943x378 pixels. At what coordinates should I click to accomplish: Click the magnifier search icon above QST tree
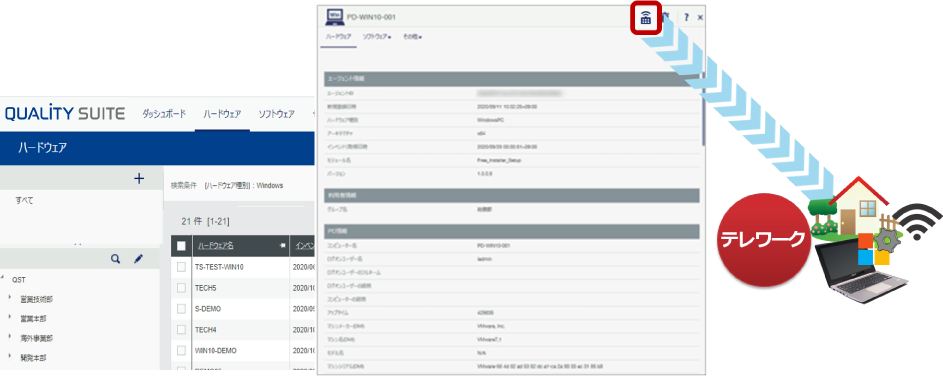tap(115, 259)
